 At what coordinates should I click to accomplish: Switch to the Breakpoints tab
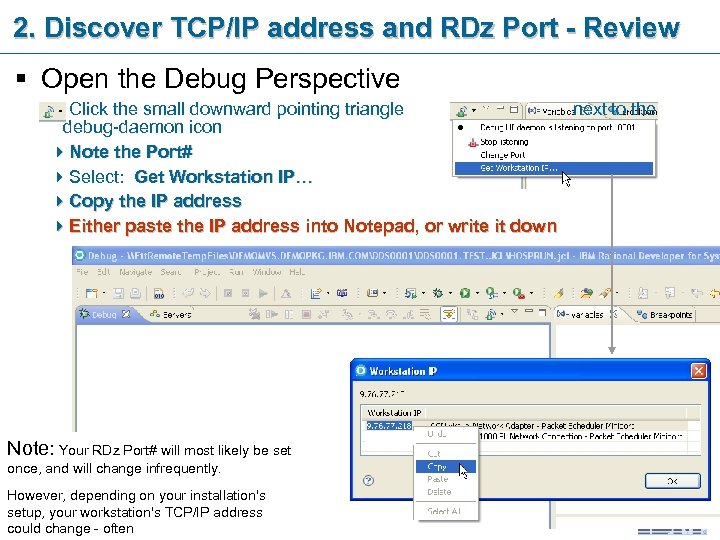pyautogui.click(x=664, y=315)
